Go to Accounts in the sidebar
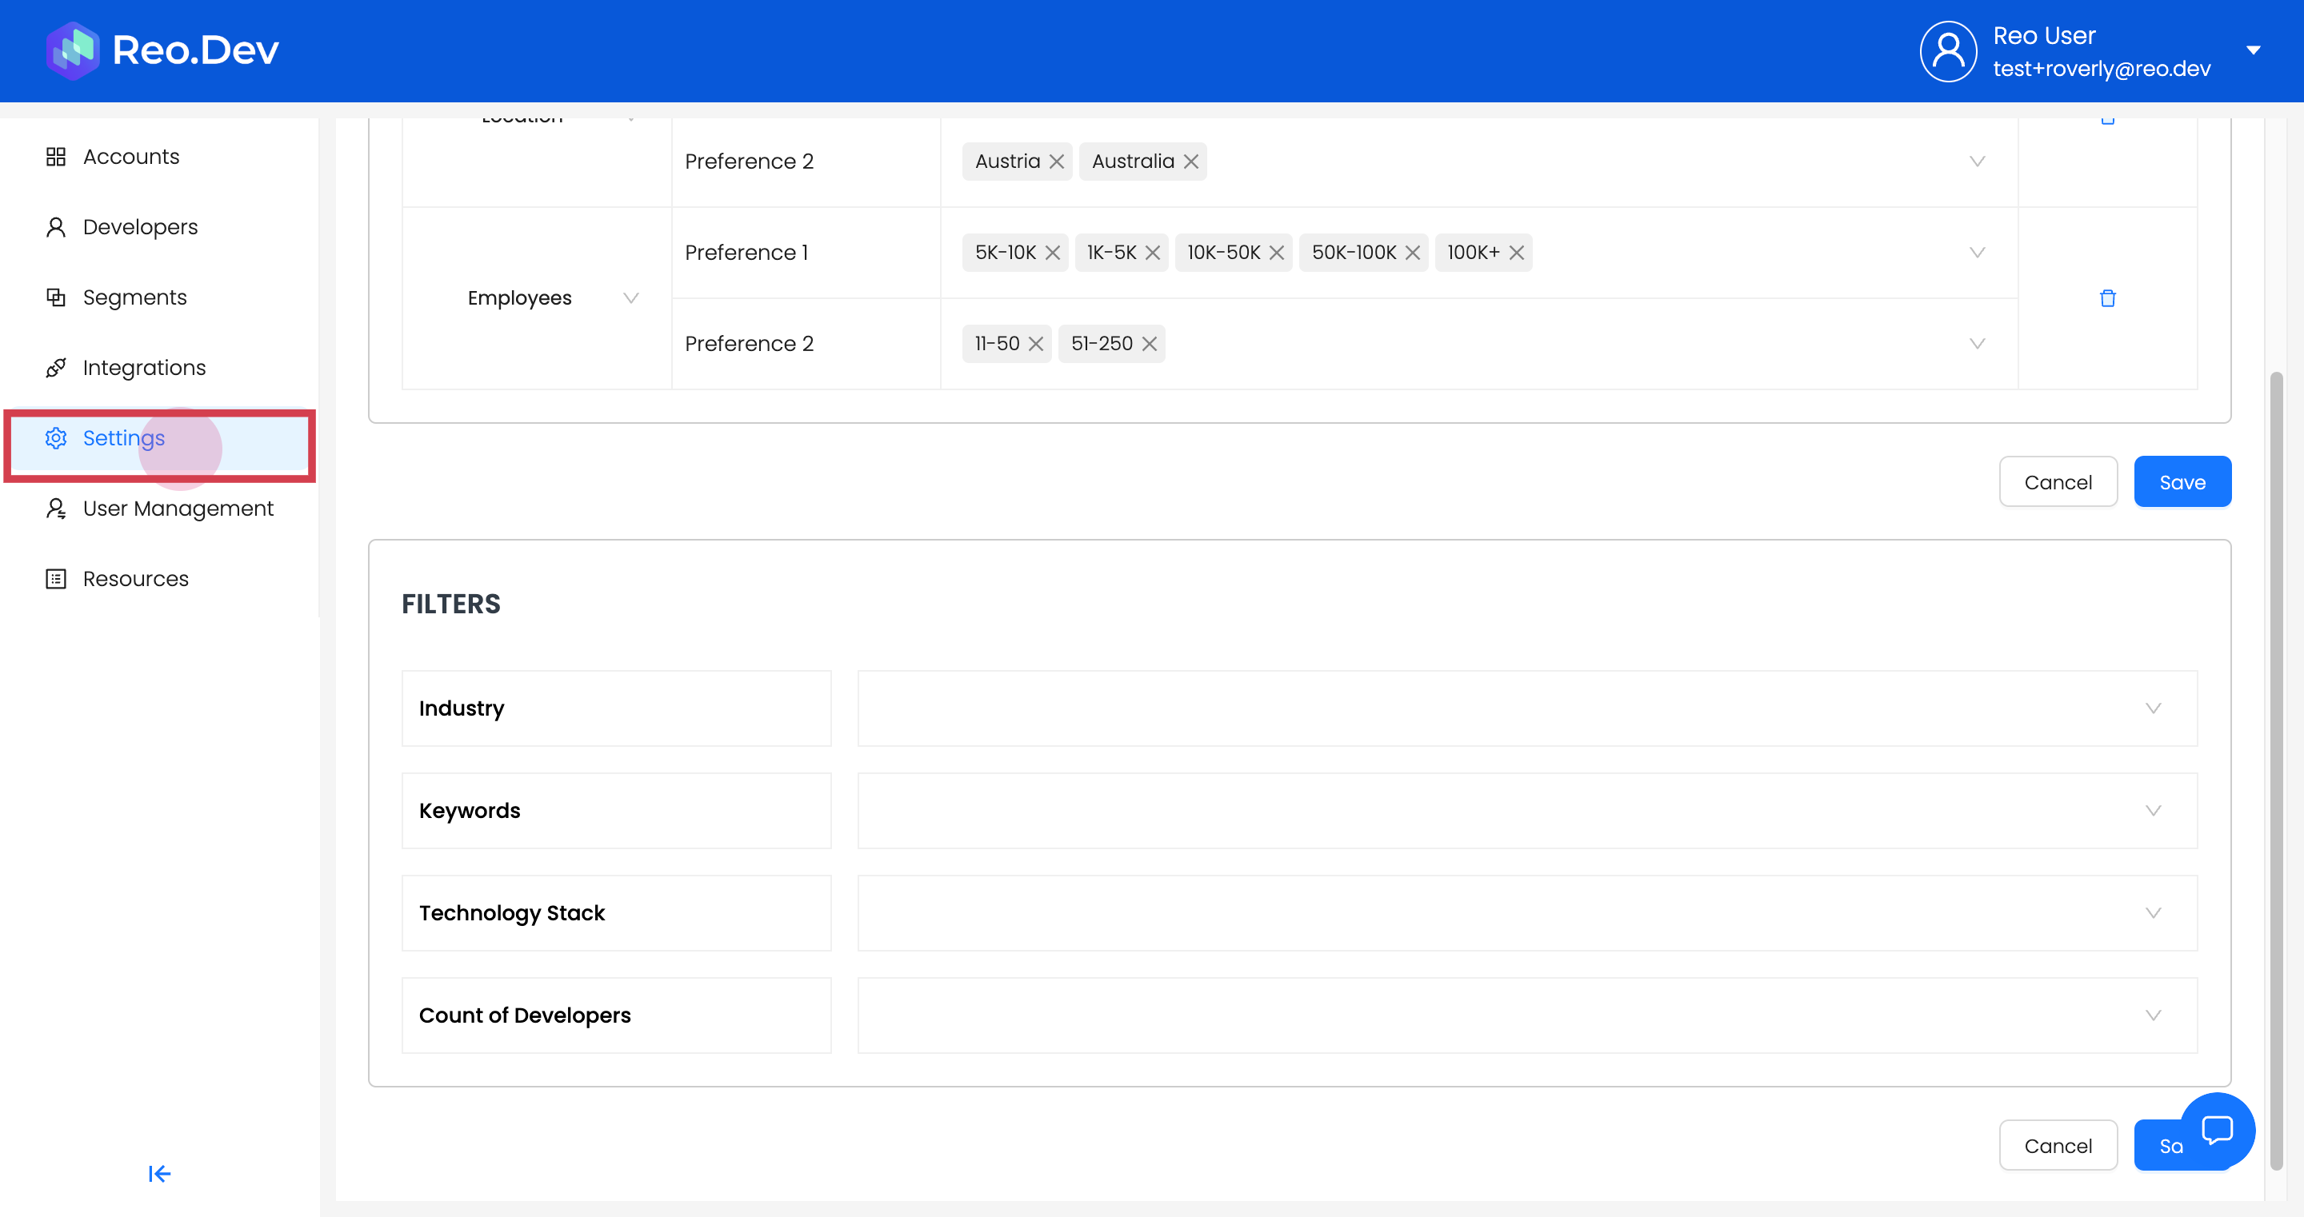This screenshot has width=2304, height=1217. coord(131,157)
